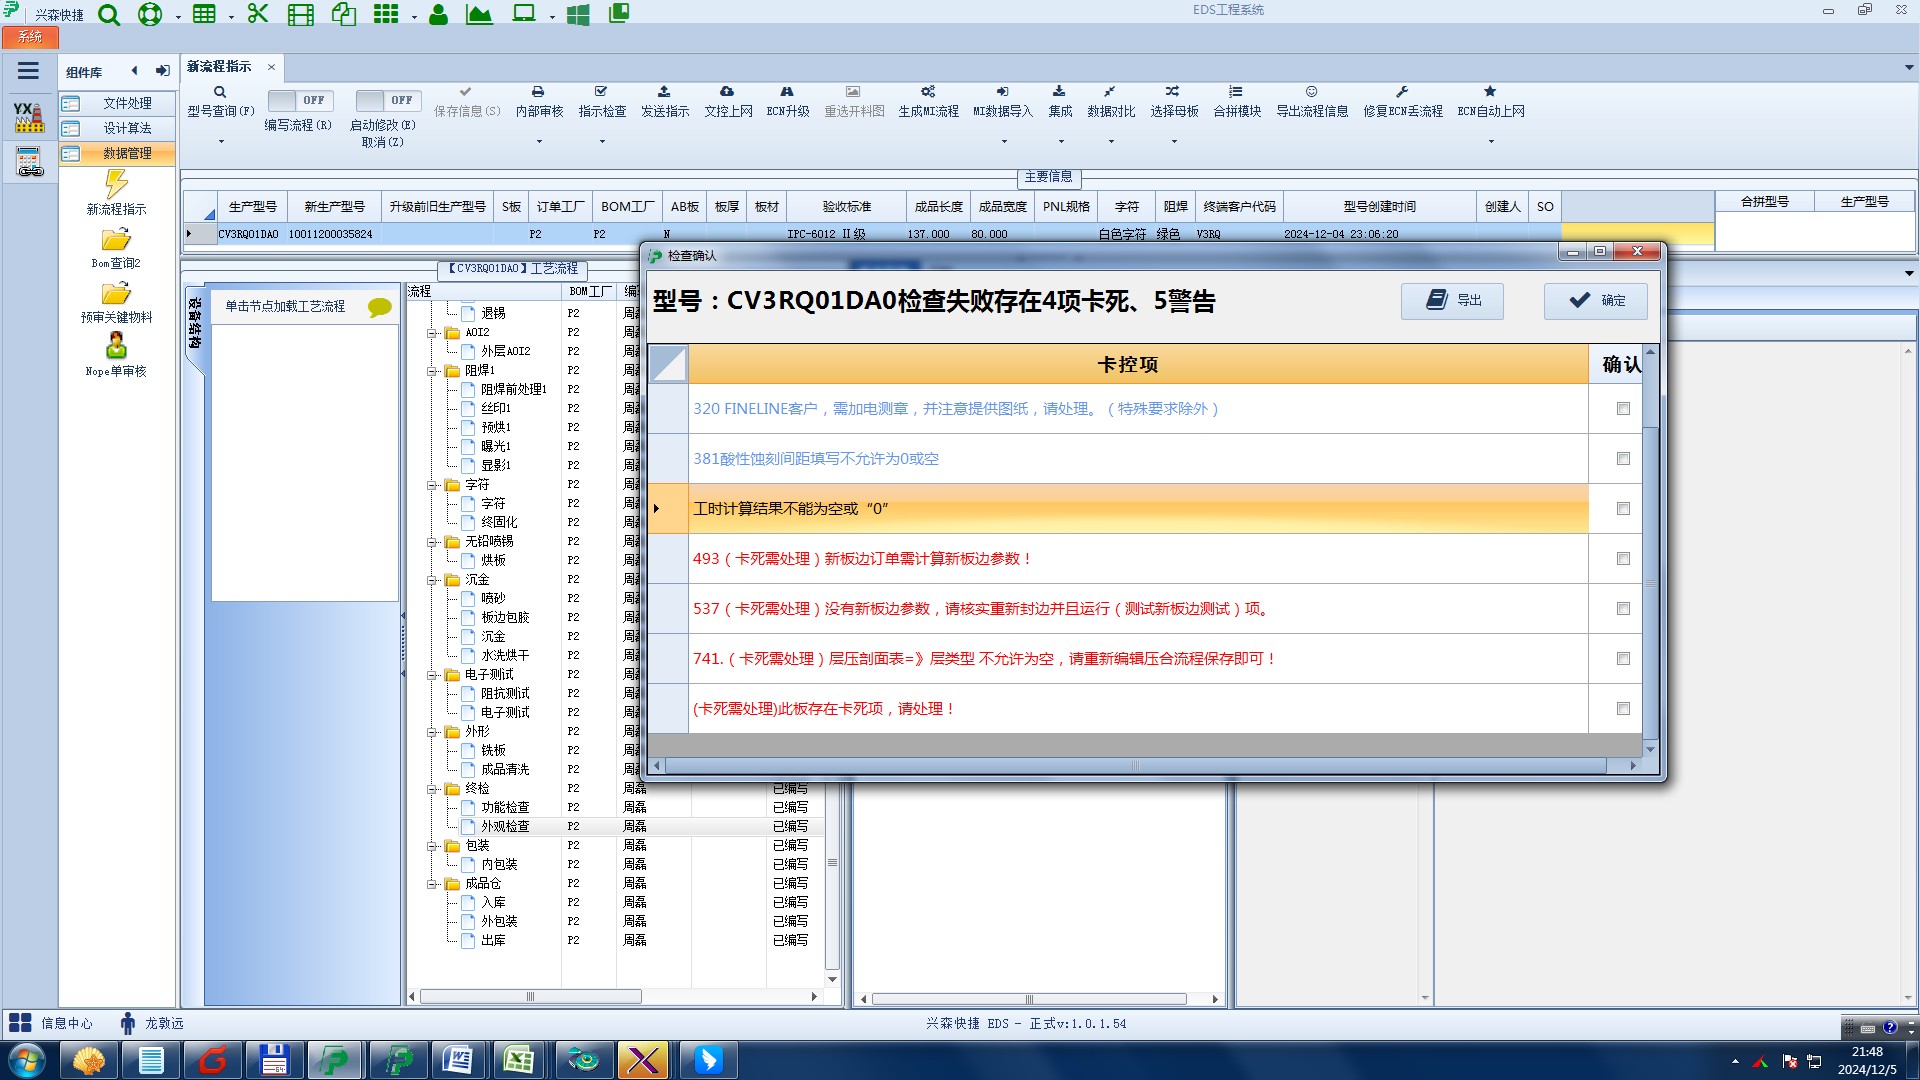Click the 文控上网 cloud upload icon
The image size is (1920, 1080).
pos(727,92)
